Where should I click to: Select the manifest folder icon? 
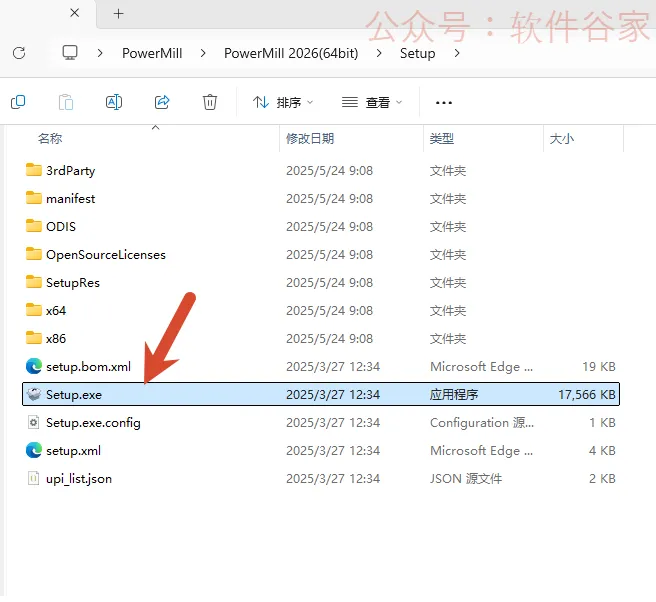(33, 198)
